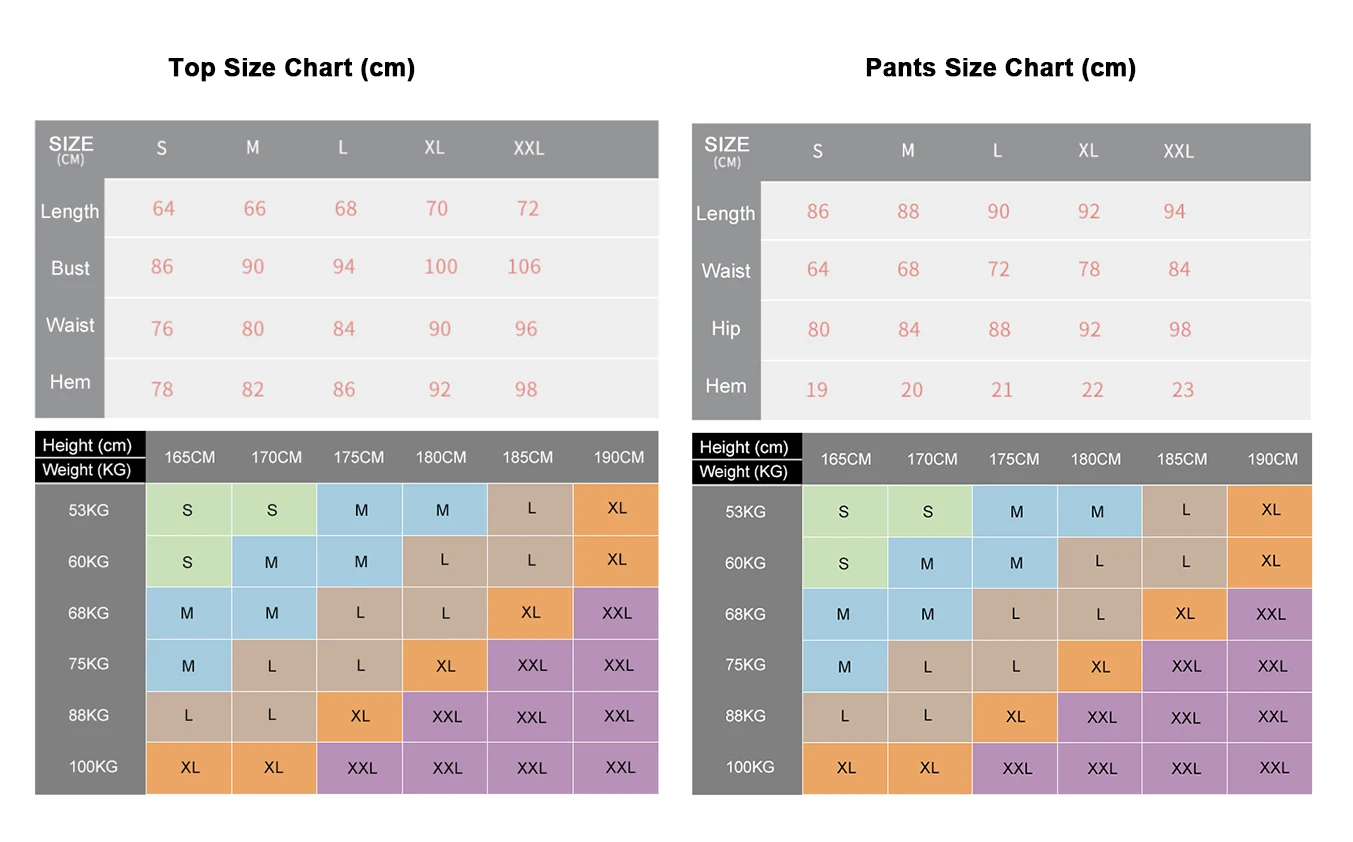
Task: Select Waist value 78 in Pants chart
Action: (x=1089, y=269)
